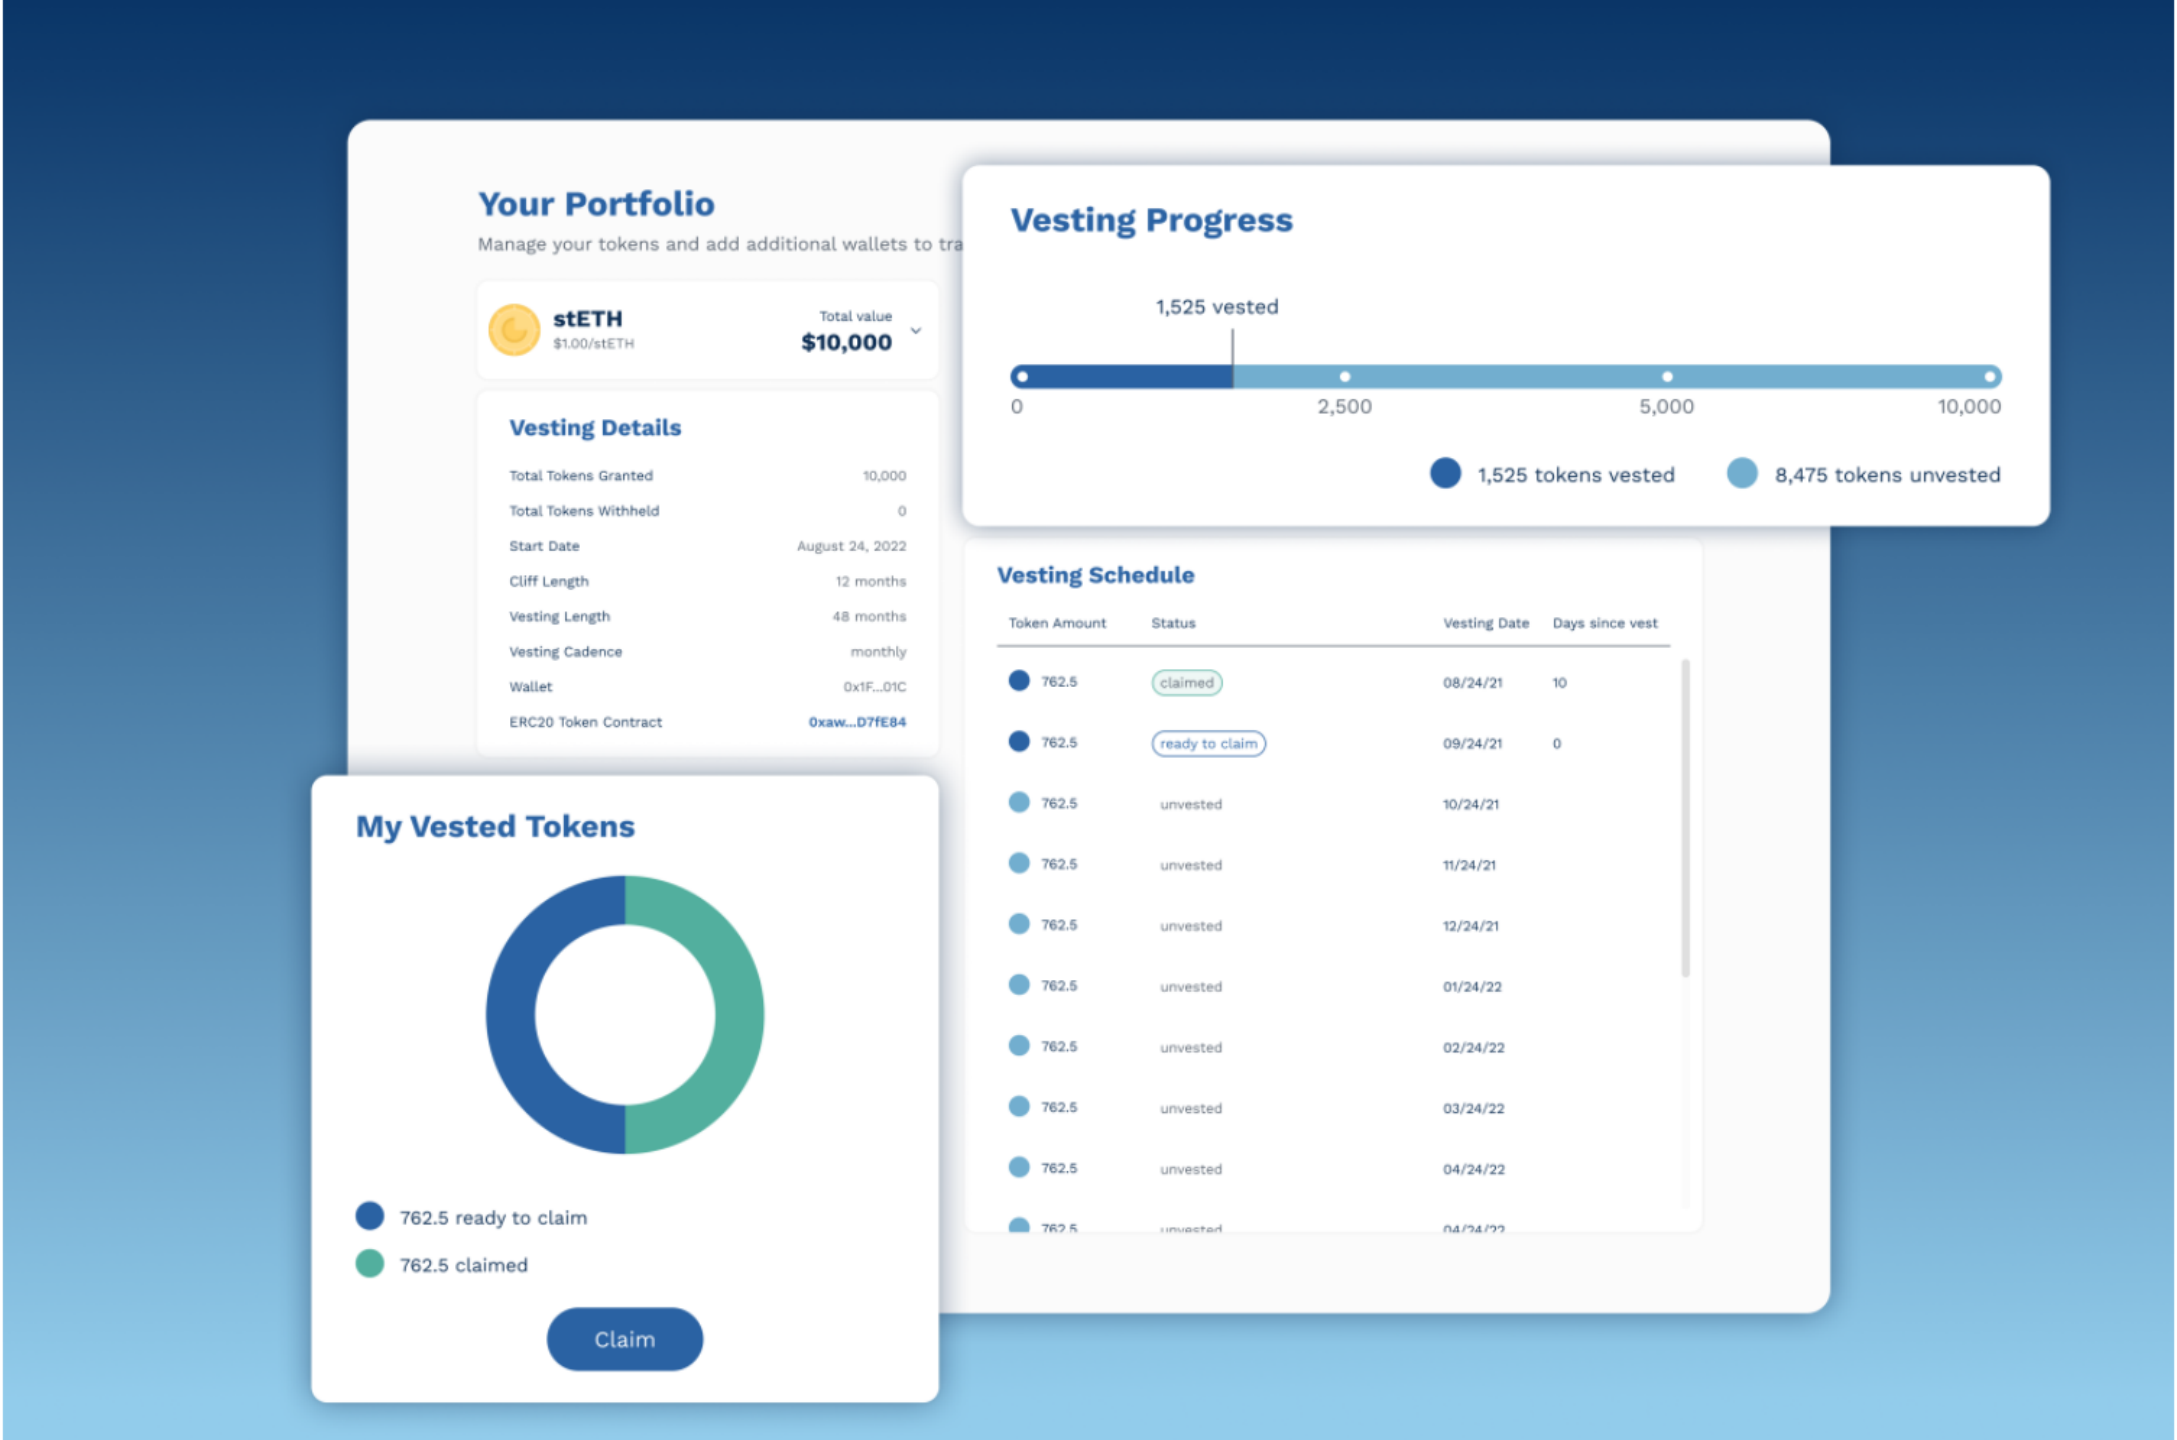
Task: Click the ready to claim legend dot
Action: click(370, 1216)
